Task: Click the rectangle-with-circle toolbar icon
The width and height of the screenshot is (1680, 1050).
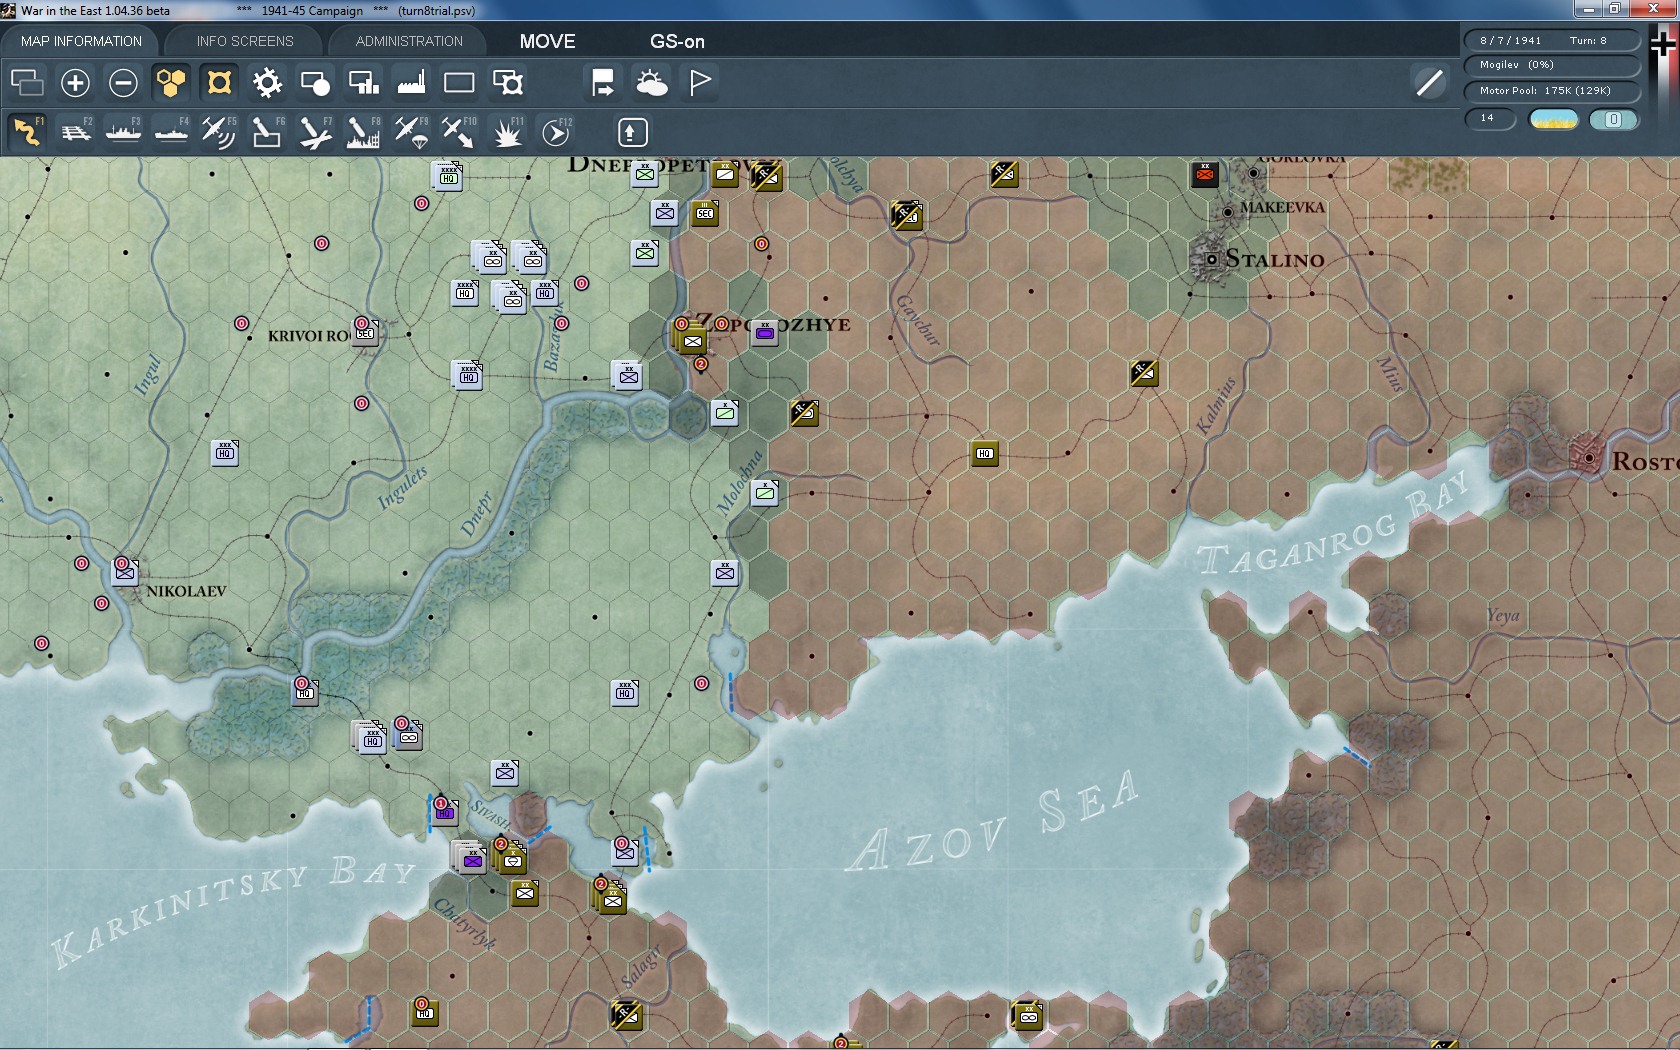Action: (315, 82)
